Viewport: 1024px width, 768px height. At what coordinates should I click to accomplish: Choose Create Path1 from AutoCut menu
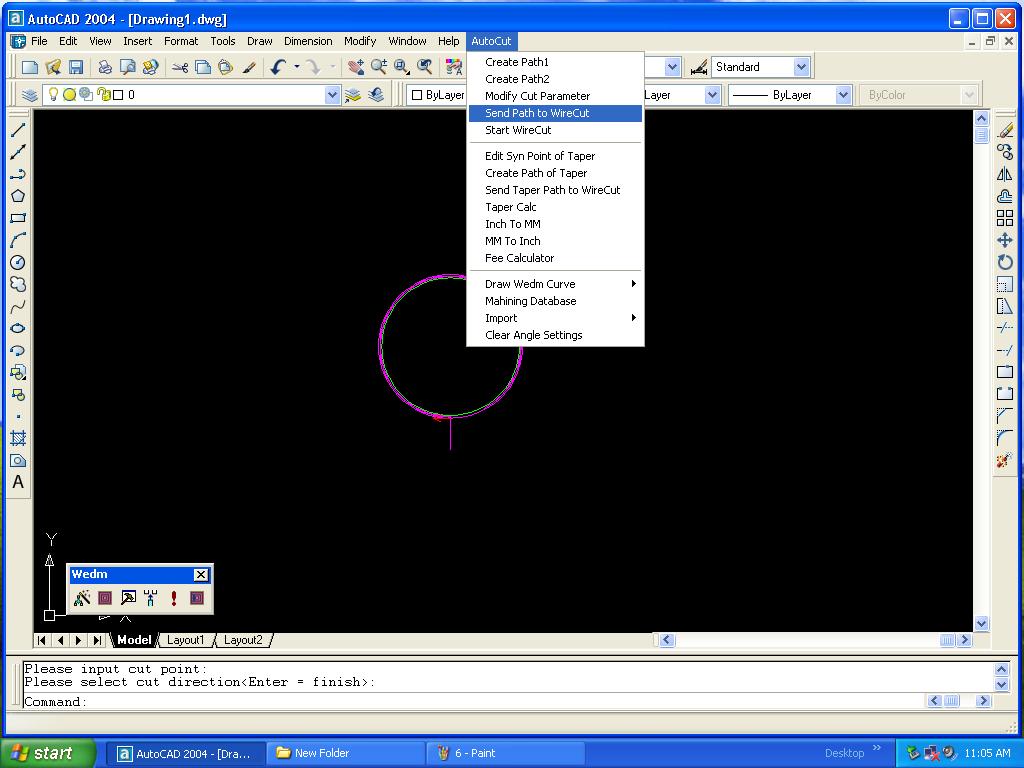click(x=555, y=62)
